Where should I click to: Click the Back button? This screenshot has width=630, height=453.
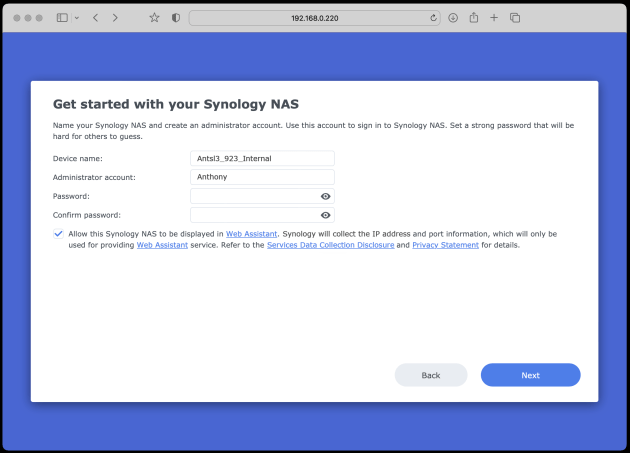pos(431,375)
